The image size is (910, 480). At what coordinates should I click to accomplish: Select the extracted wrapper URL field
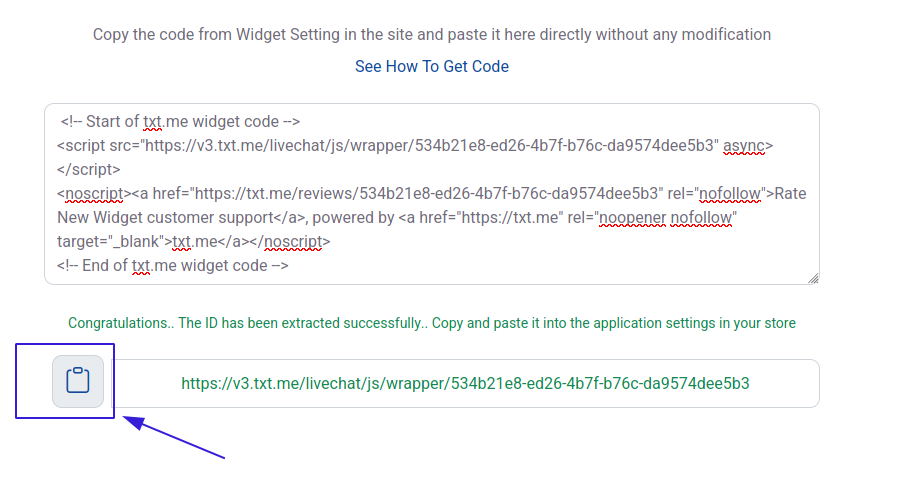465,383
